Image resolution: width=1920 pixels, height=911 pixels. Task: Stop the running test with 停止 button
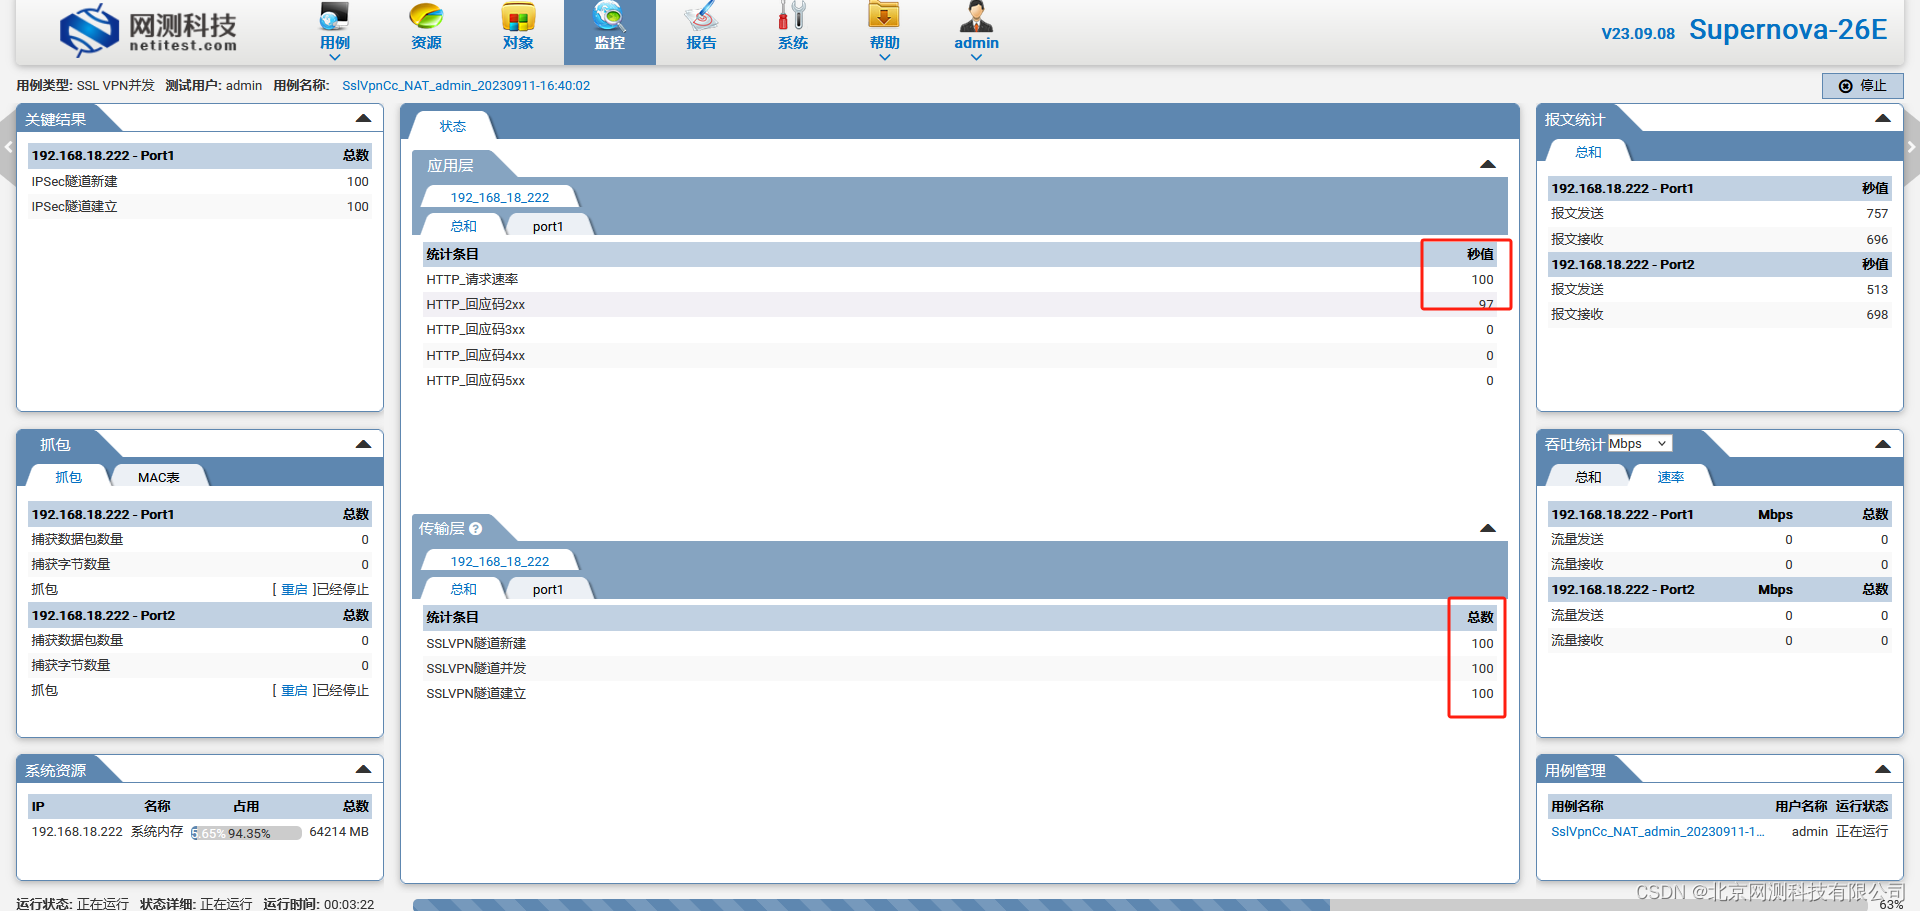[1862, 86]
